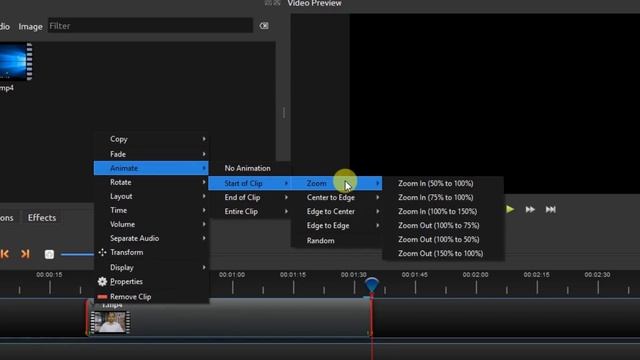This screenshot has height=360, width=640.
Task: Click the fast forward button
Action: pyautogui.click(x=530, y=209)
